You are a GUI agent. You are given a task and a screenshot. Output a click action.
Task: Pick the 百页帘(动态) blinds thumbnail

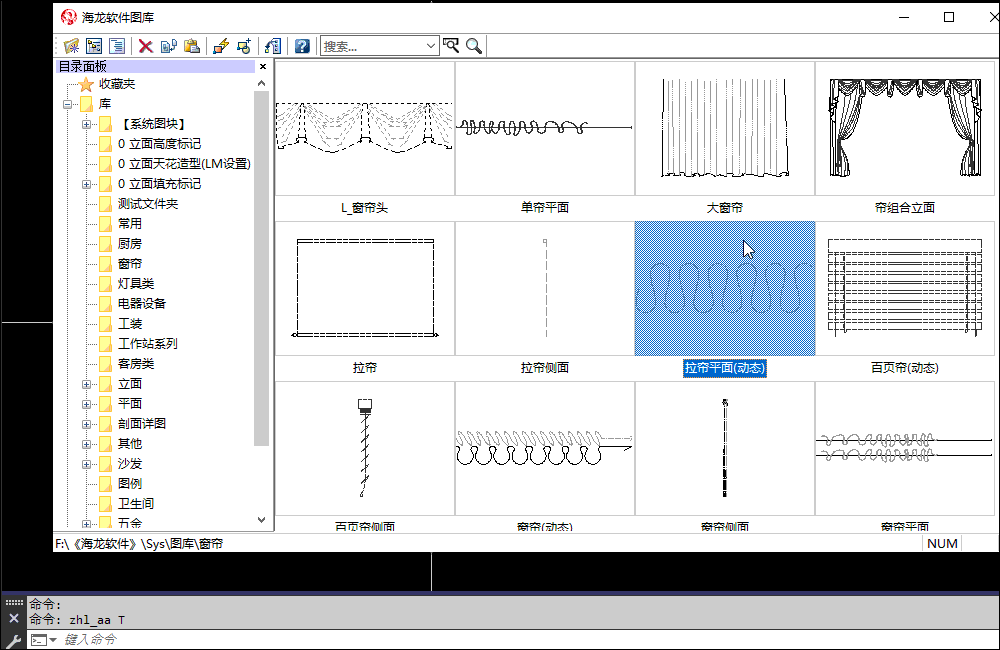click(x=904, y=289)
